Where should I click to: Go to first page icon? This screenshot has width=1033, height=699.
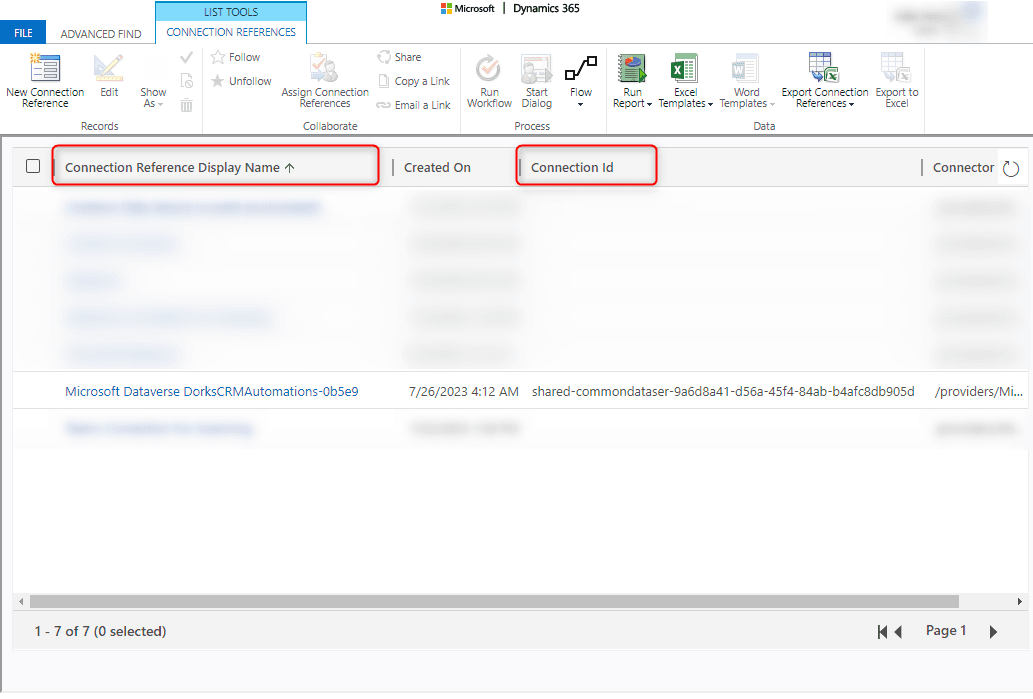pos(882,632)
